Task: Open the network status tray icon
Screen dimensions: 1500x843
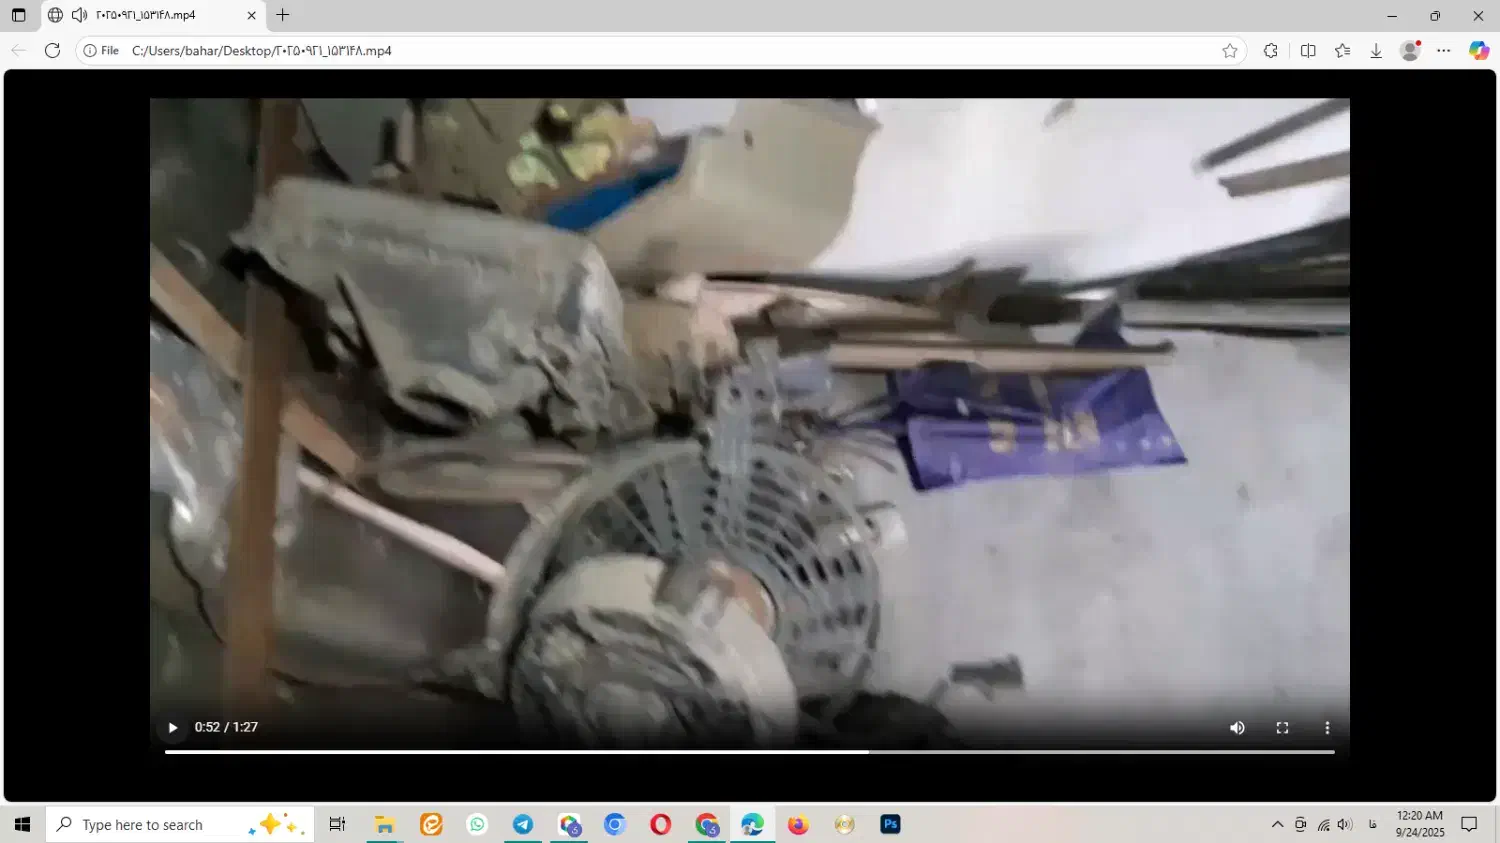Action: 1323,825
